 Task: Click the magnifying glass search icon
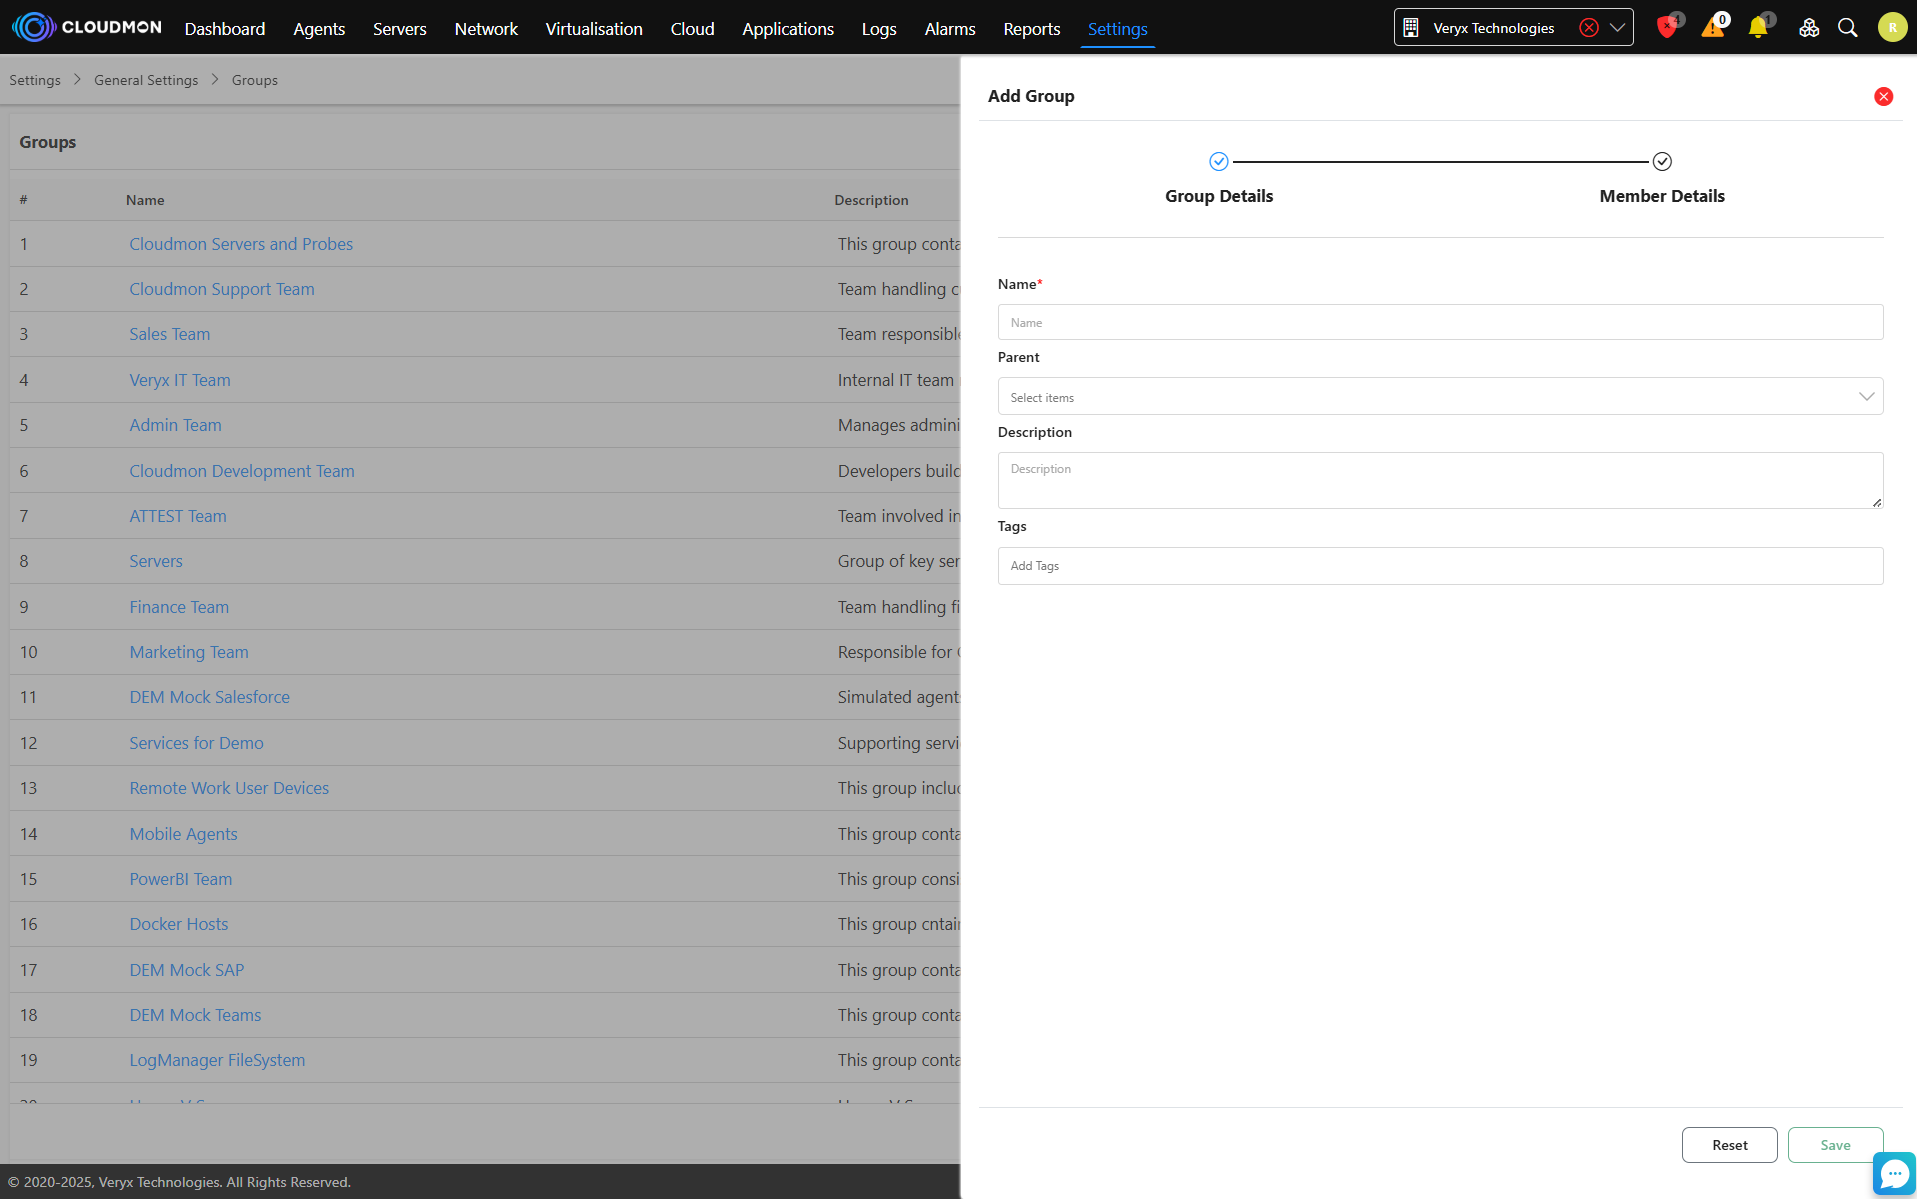click(1847, 28)
